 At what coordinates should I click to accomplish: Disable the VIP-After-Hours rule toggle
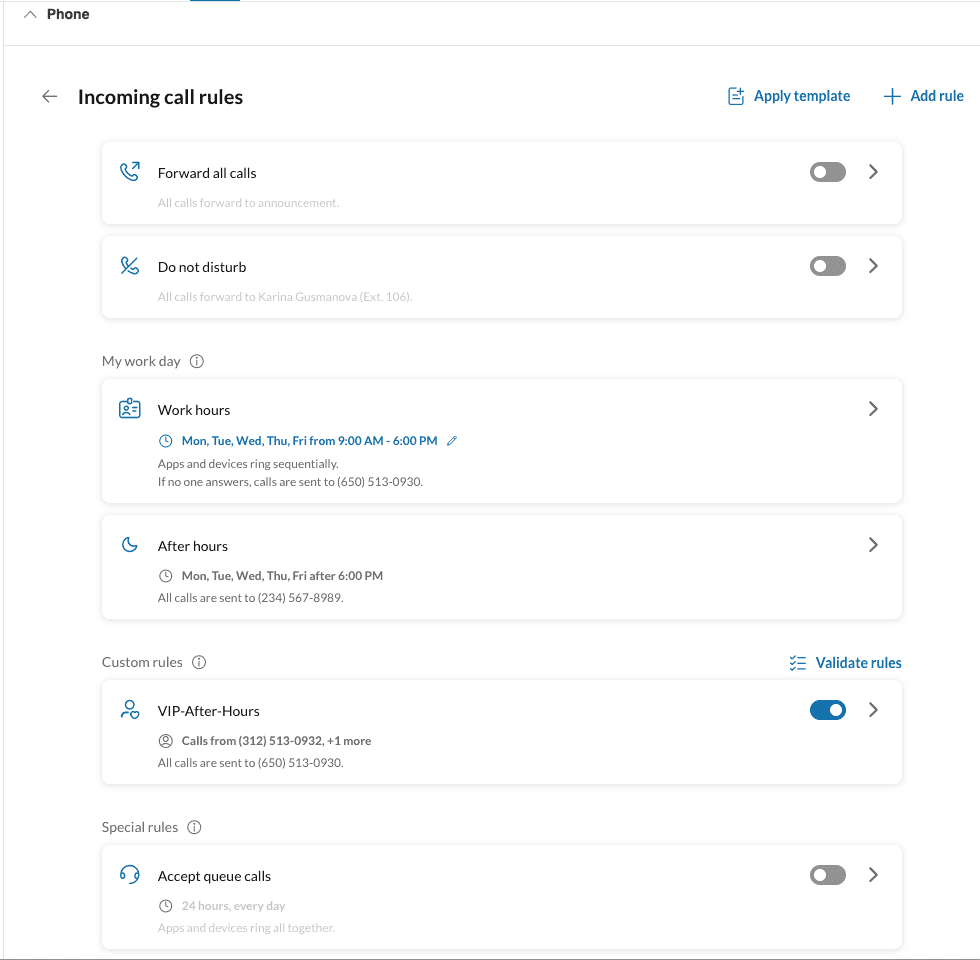click(827, 710)
